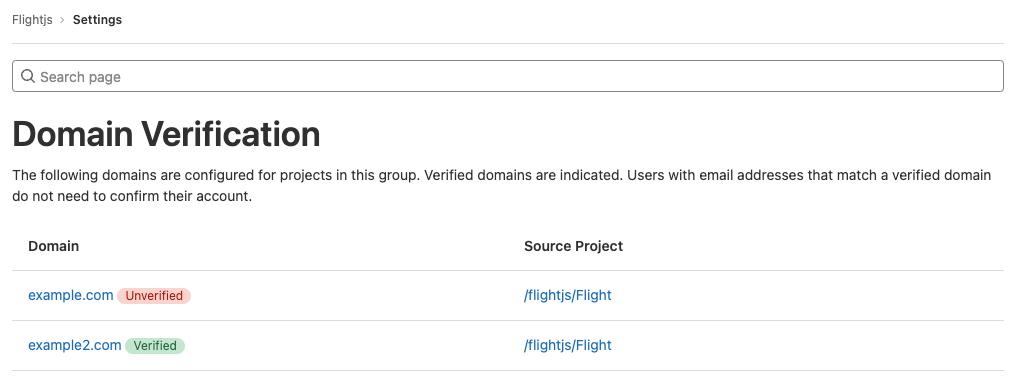Click the domains description paragraph

coord(502,186)
